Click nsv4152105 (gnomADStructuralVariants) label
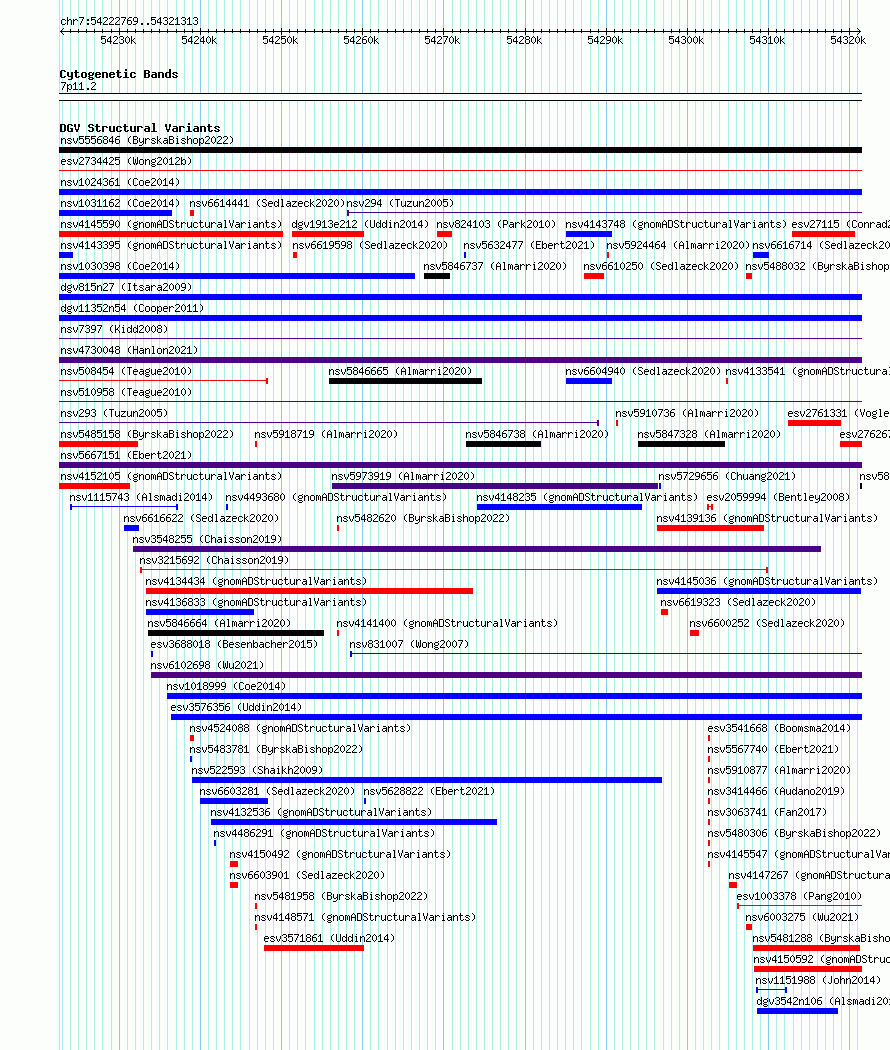Screen dimensions: 890x1050 [x=171, y=476]
